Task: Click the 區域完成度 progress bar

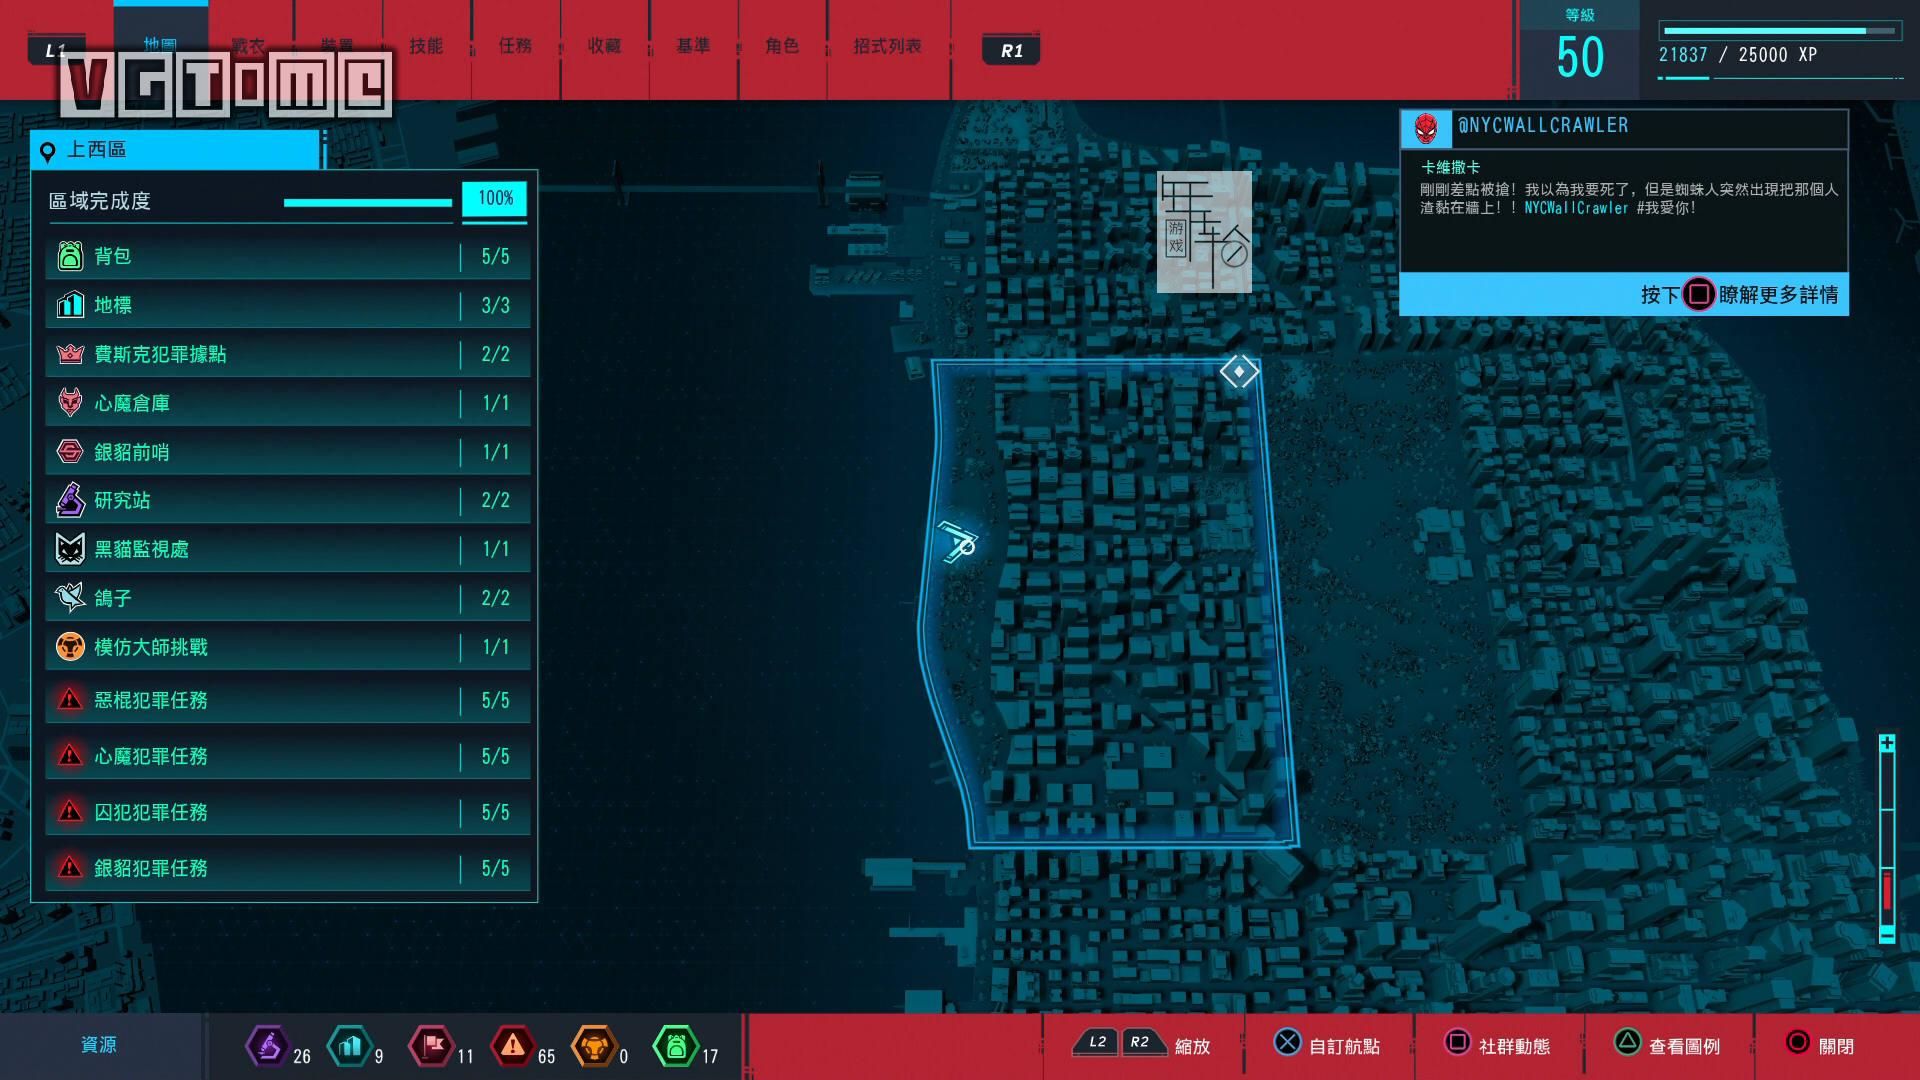Action: pyautogui.click(x=368, y=202)
